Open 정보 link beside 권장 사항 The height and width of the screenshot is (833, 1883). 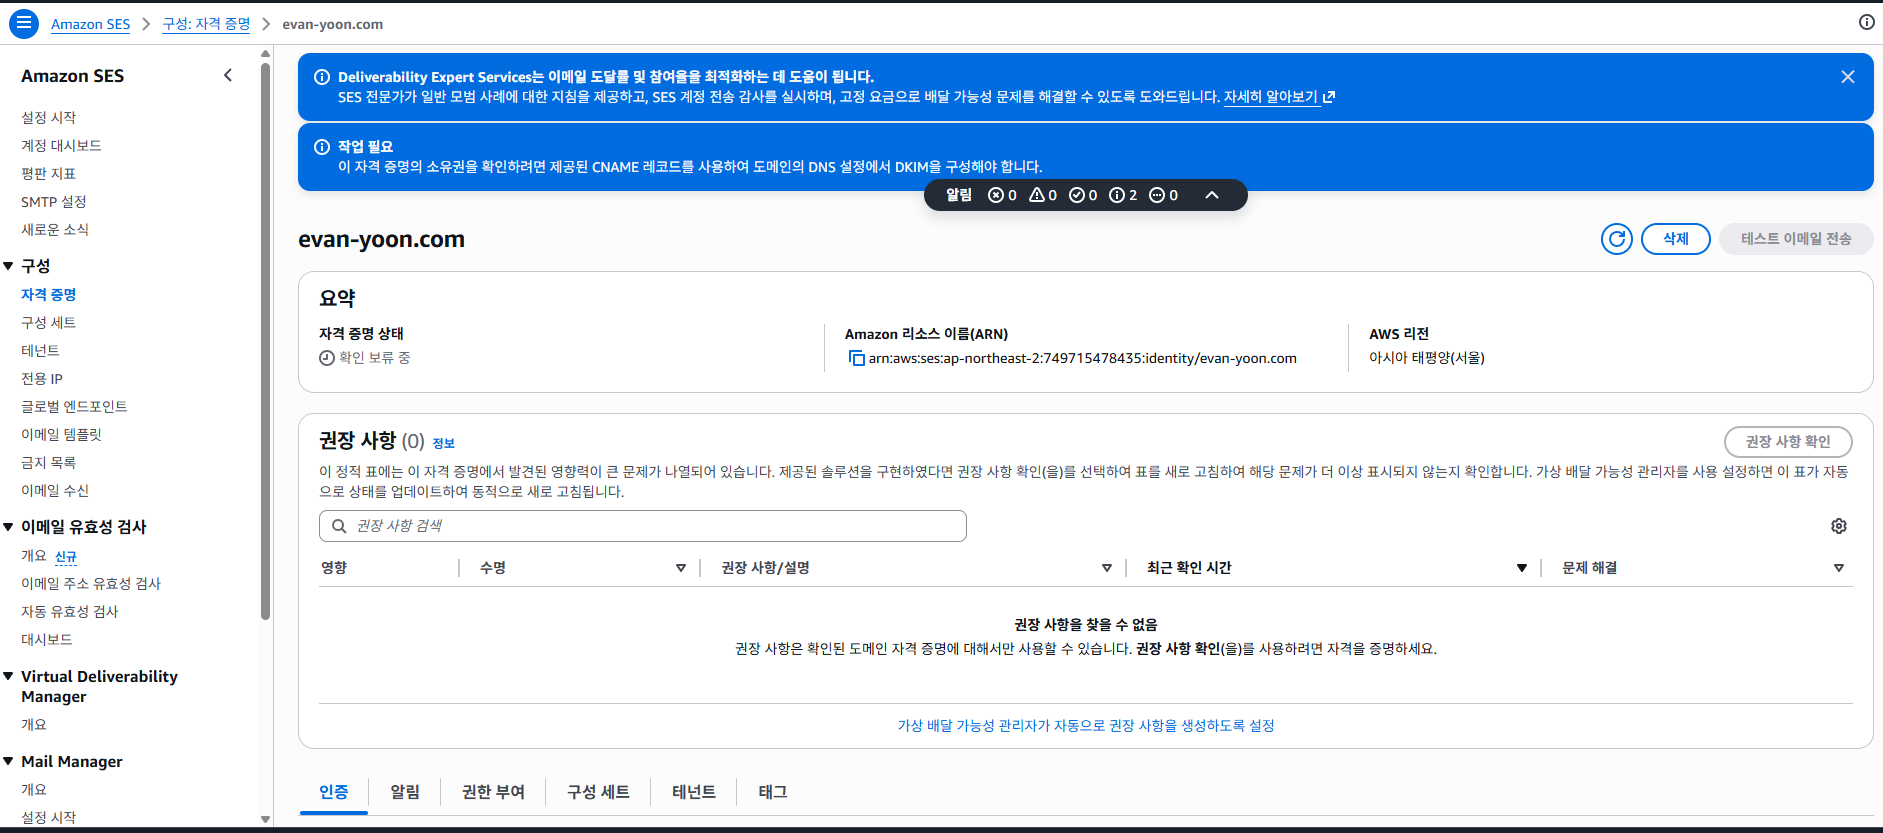coord(443,443)
